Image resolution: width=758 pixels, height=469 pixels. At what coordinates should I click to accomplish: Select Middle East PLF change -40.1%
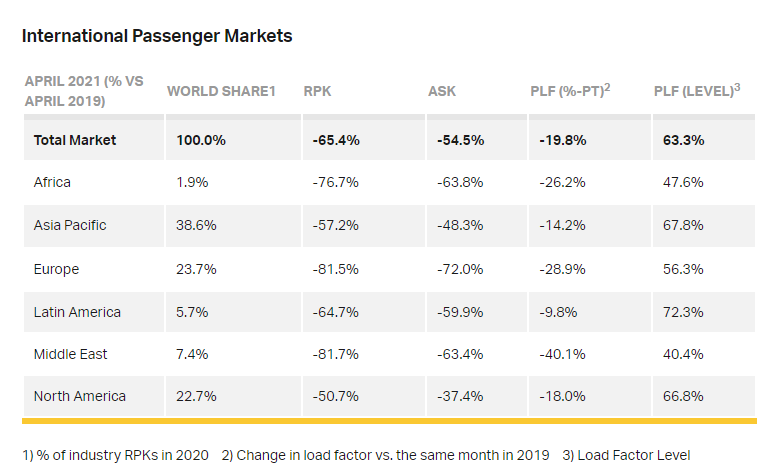point(563,354)
